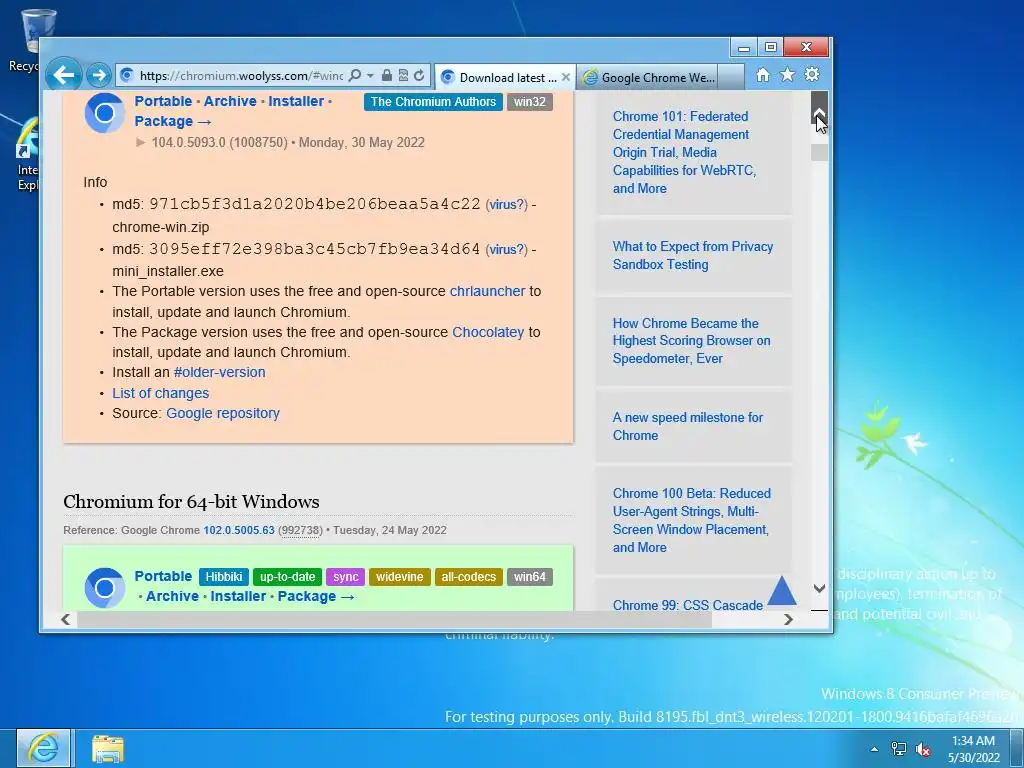The image size is (1024, 768).
Task: Click the Chromium logo in win32 section
Action: (x=104, y=113)
